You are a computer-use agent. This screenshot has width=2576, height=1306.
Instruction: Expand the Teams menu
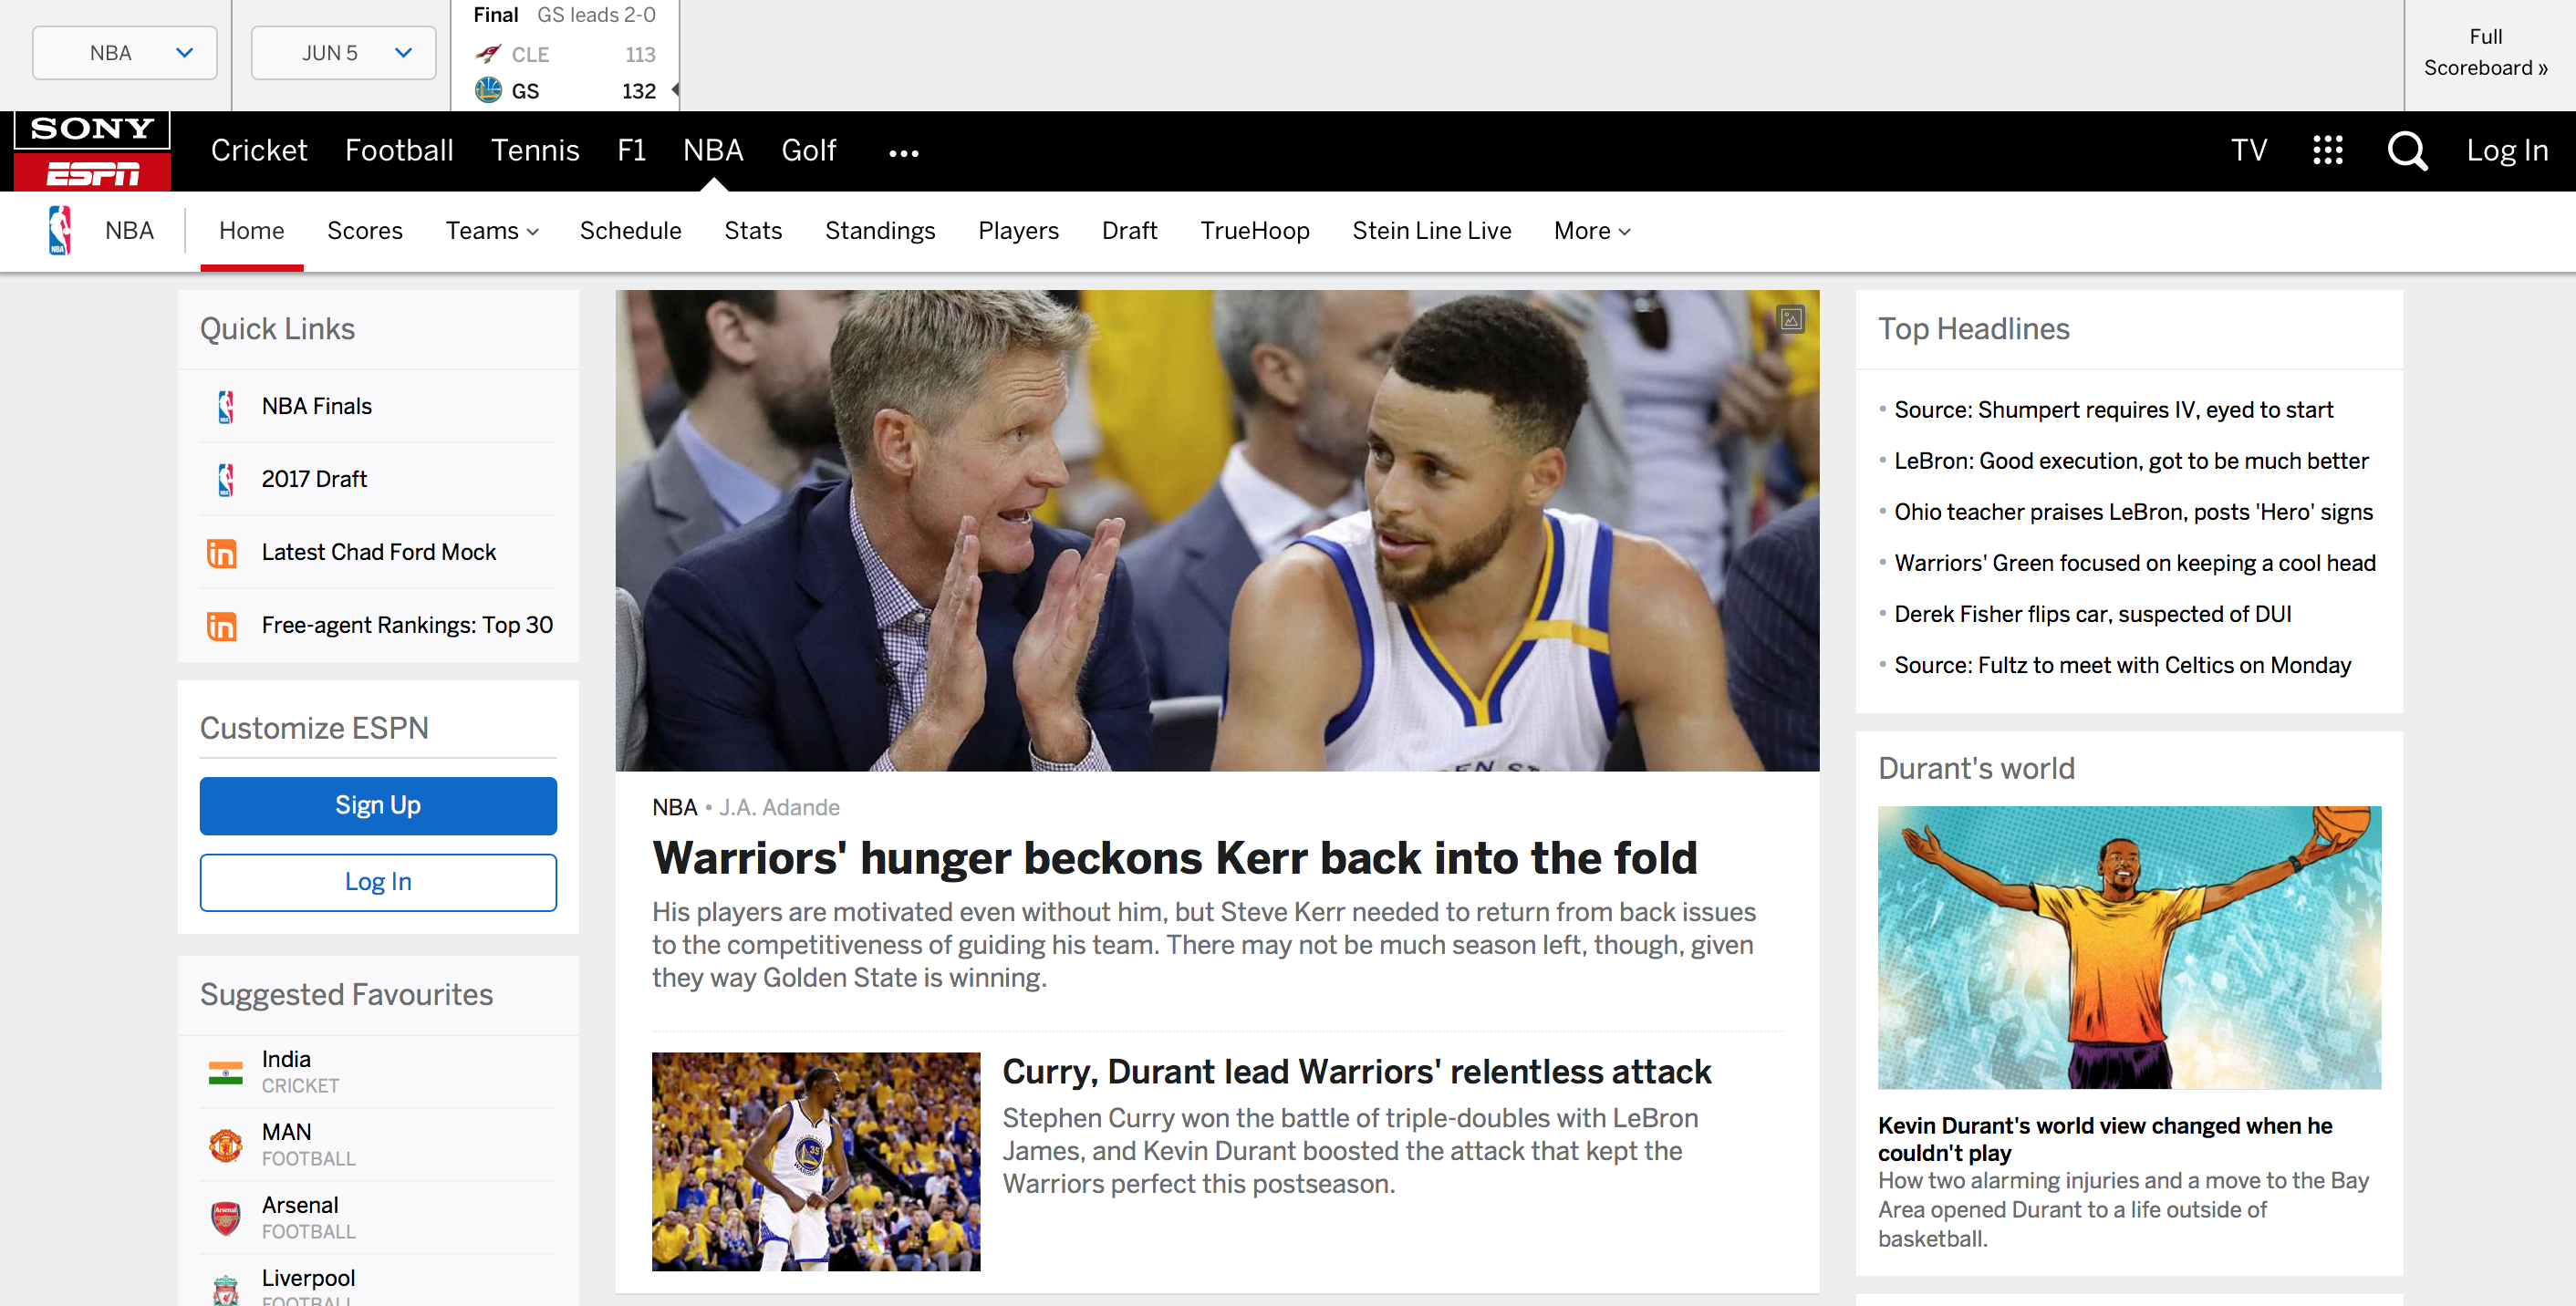coord(492,231)
